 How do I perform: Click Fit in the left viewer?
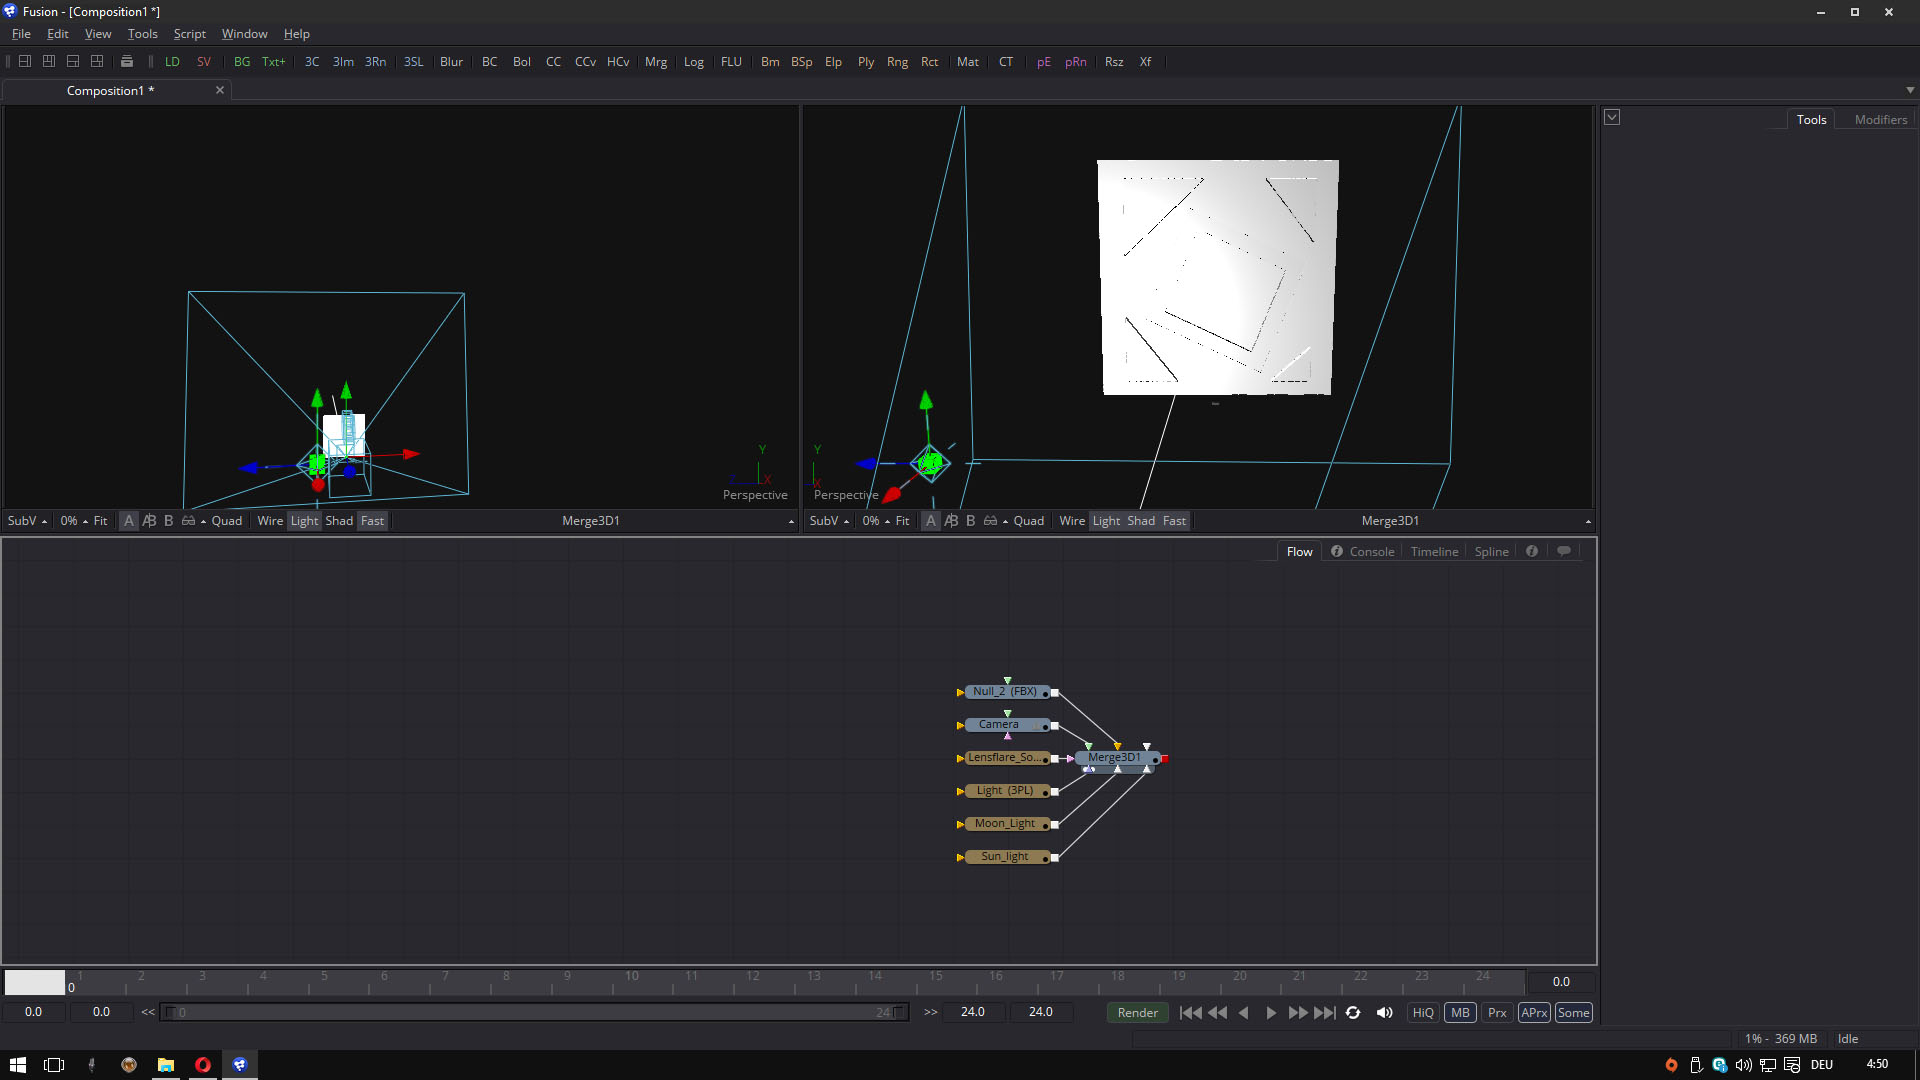coord(100,521)
